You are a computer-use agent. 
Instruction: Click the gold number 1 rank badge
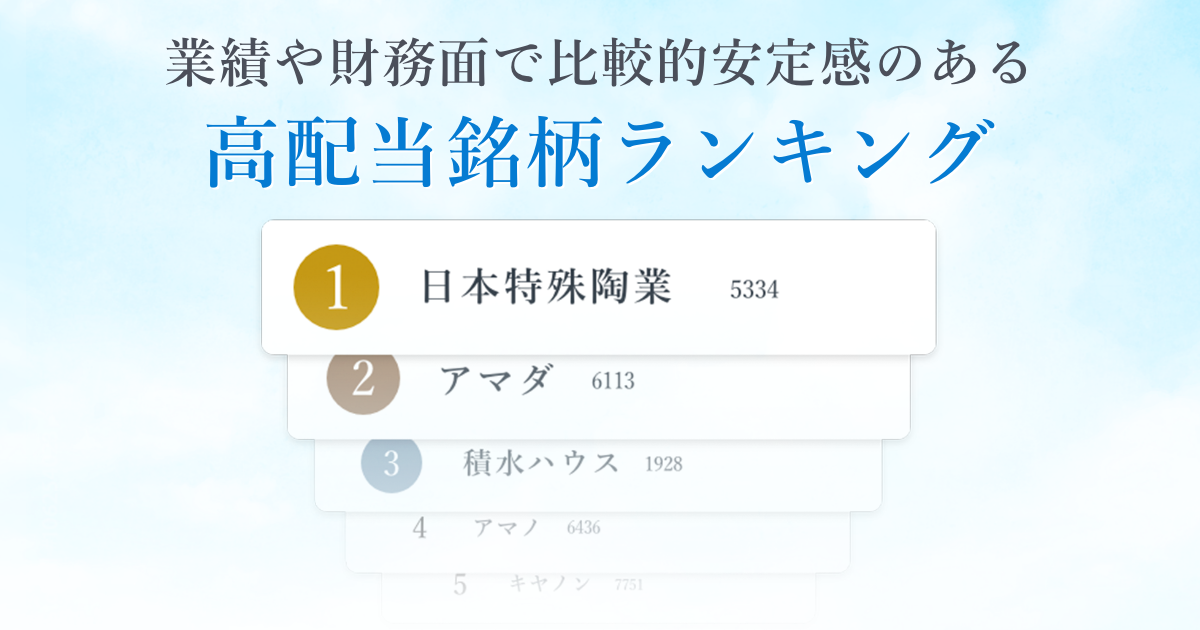[x=336, y=287]
